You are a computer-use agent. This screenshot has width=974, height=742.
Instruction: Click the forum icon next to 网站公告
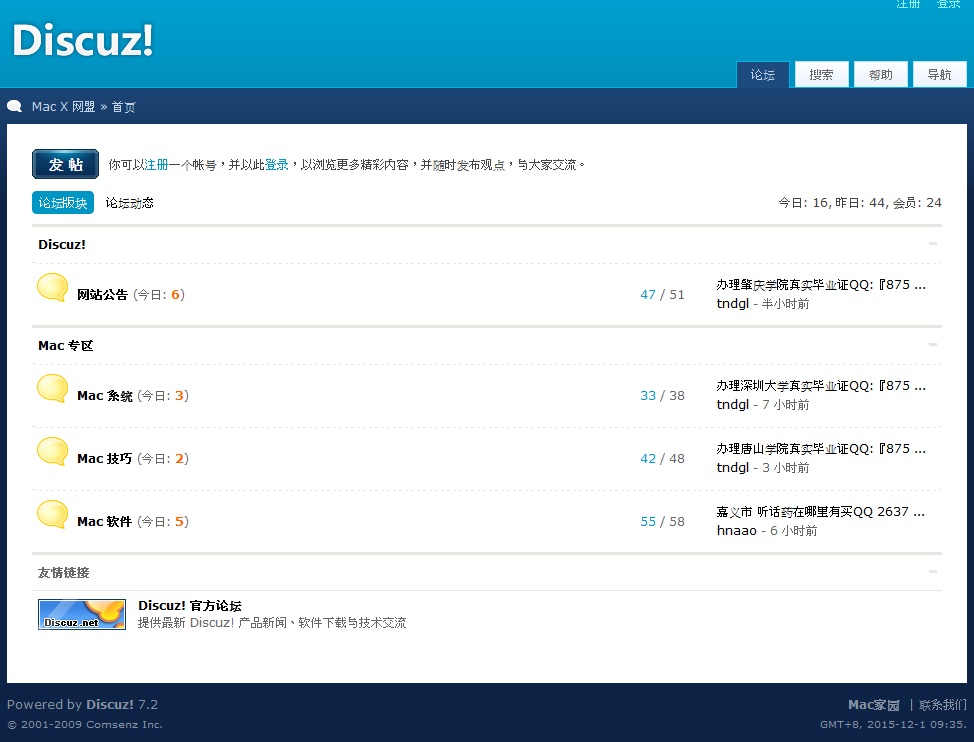[53, 288]
